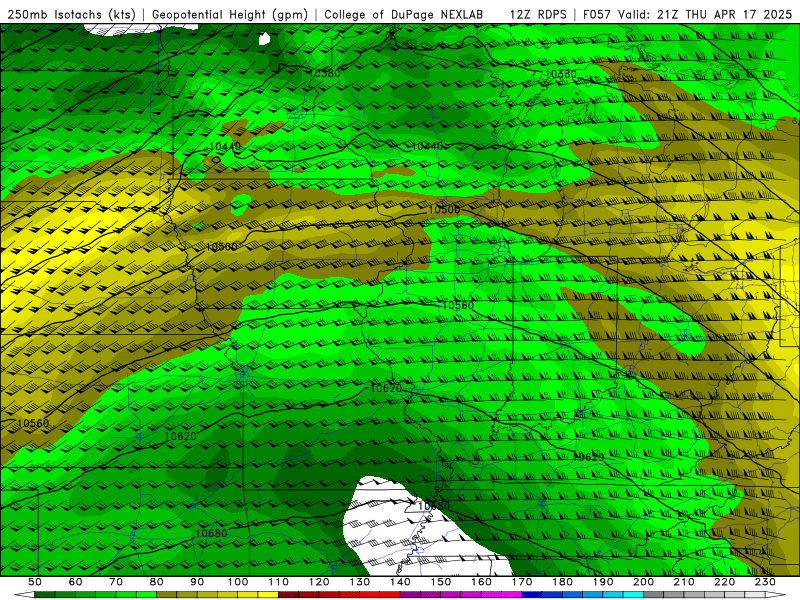
Task: Click the 10680 label beside the white area
Action: click(x=434, y=506)
